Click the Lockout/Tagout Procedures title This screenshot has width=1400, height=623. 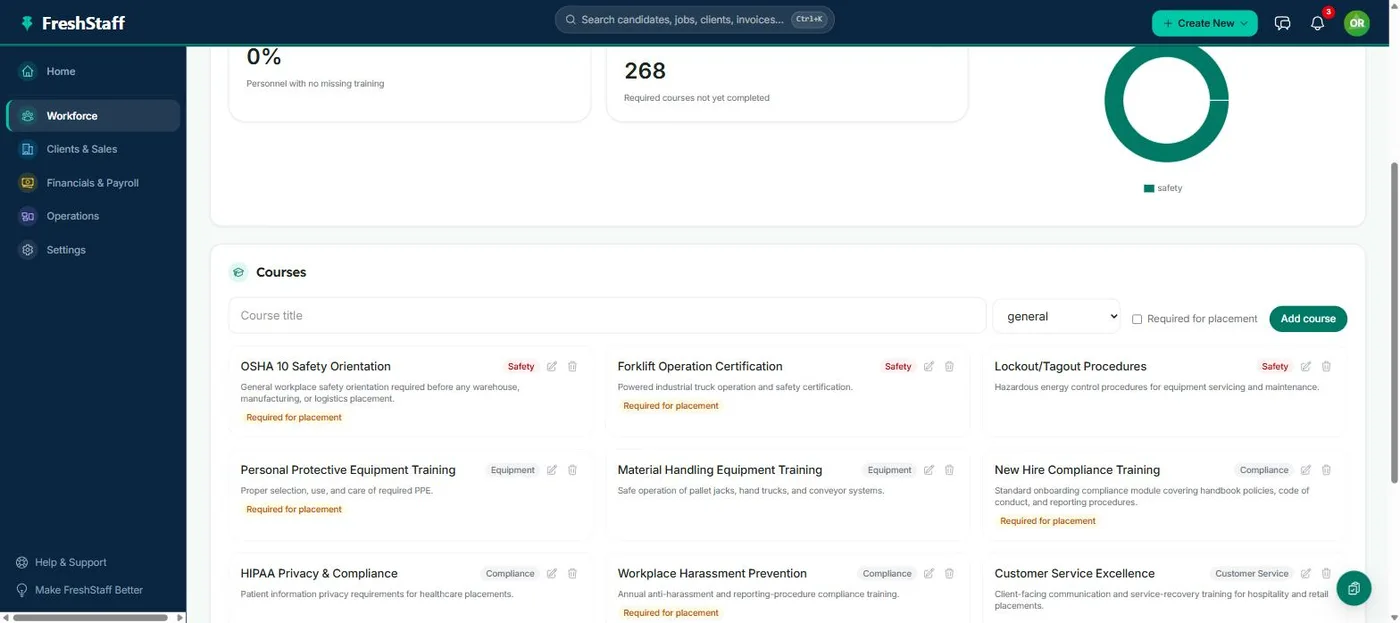click(x=1070, y=367)
